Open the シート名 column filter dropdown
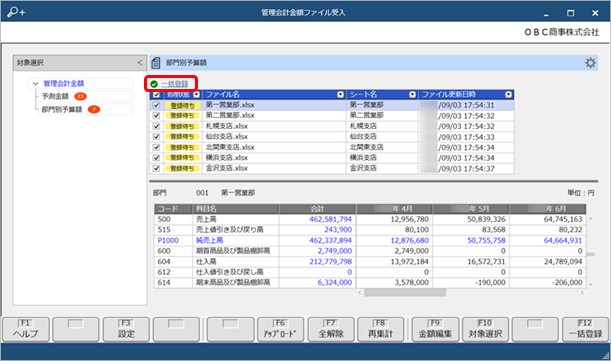This screenshot has height=361, width=611. pos(412,94)
